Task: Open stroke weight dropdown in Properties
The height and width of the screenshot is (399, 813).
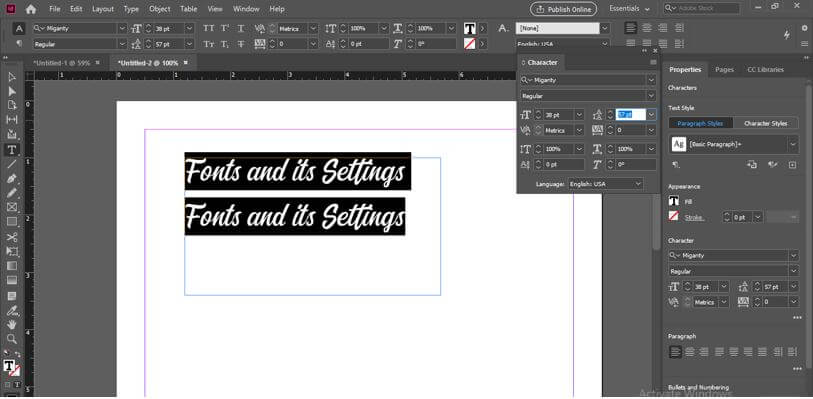Action: point(759,218)
